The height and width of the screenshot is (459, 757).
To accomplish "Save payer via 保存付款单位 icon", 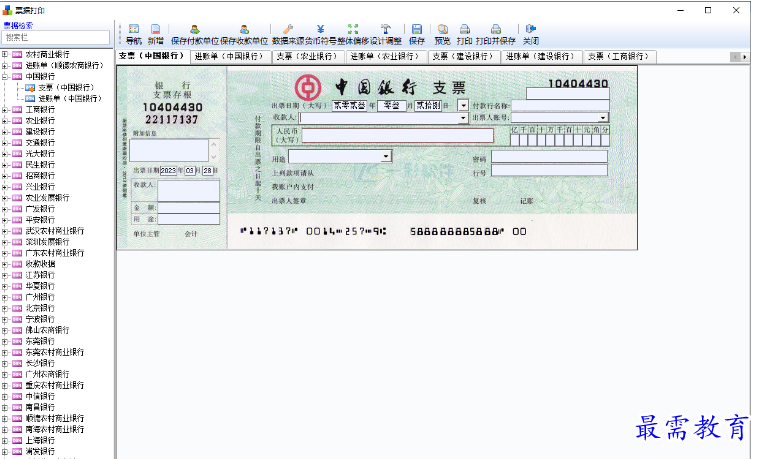I will pos(195,29).
